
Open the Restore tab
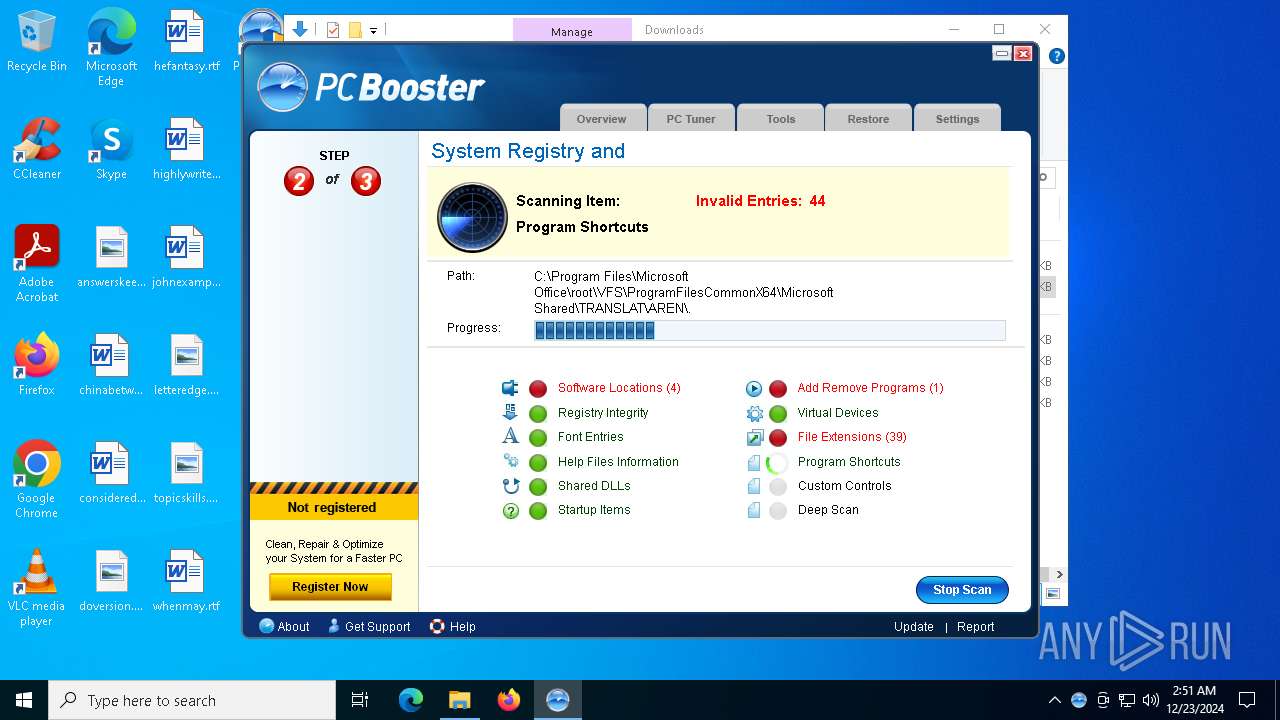(x=868, y=118)
